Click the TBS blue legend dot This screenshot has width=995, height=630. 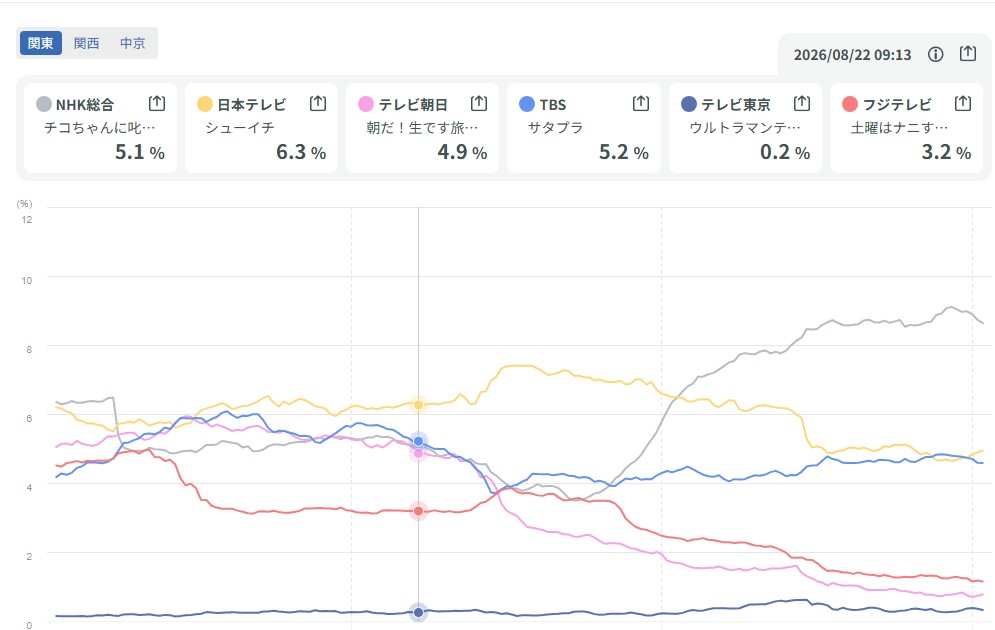click(527, 104)
